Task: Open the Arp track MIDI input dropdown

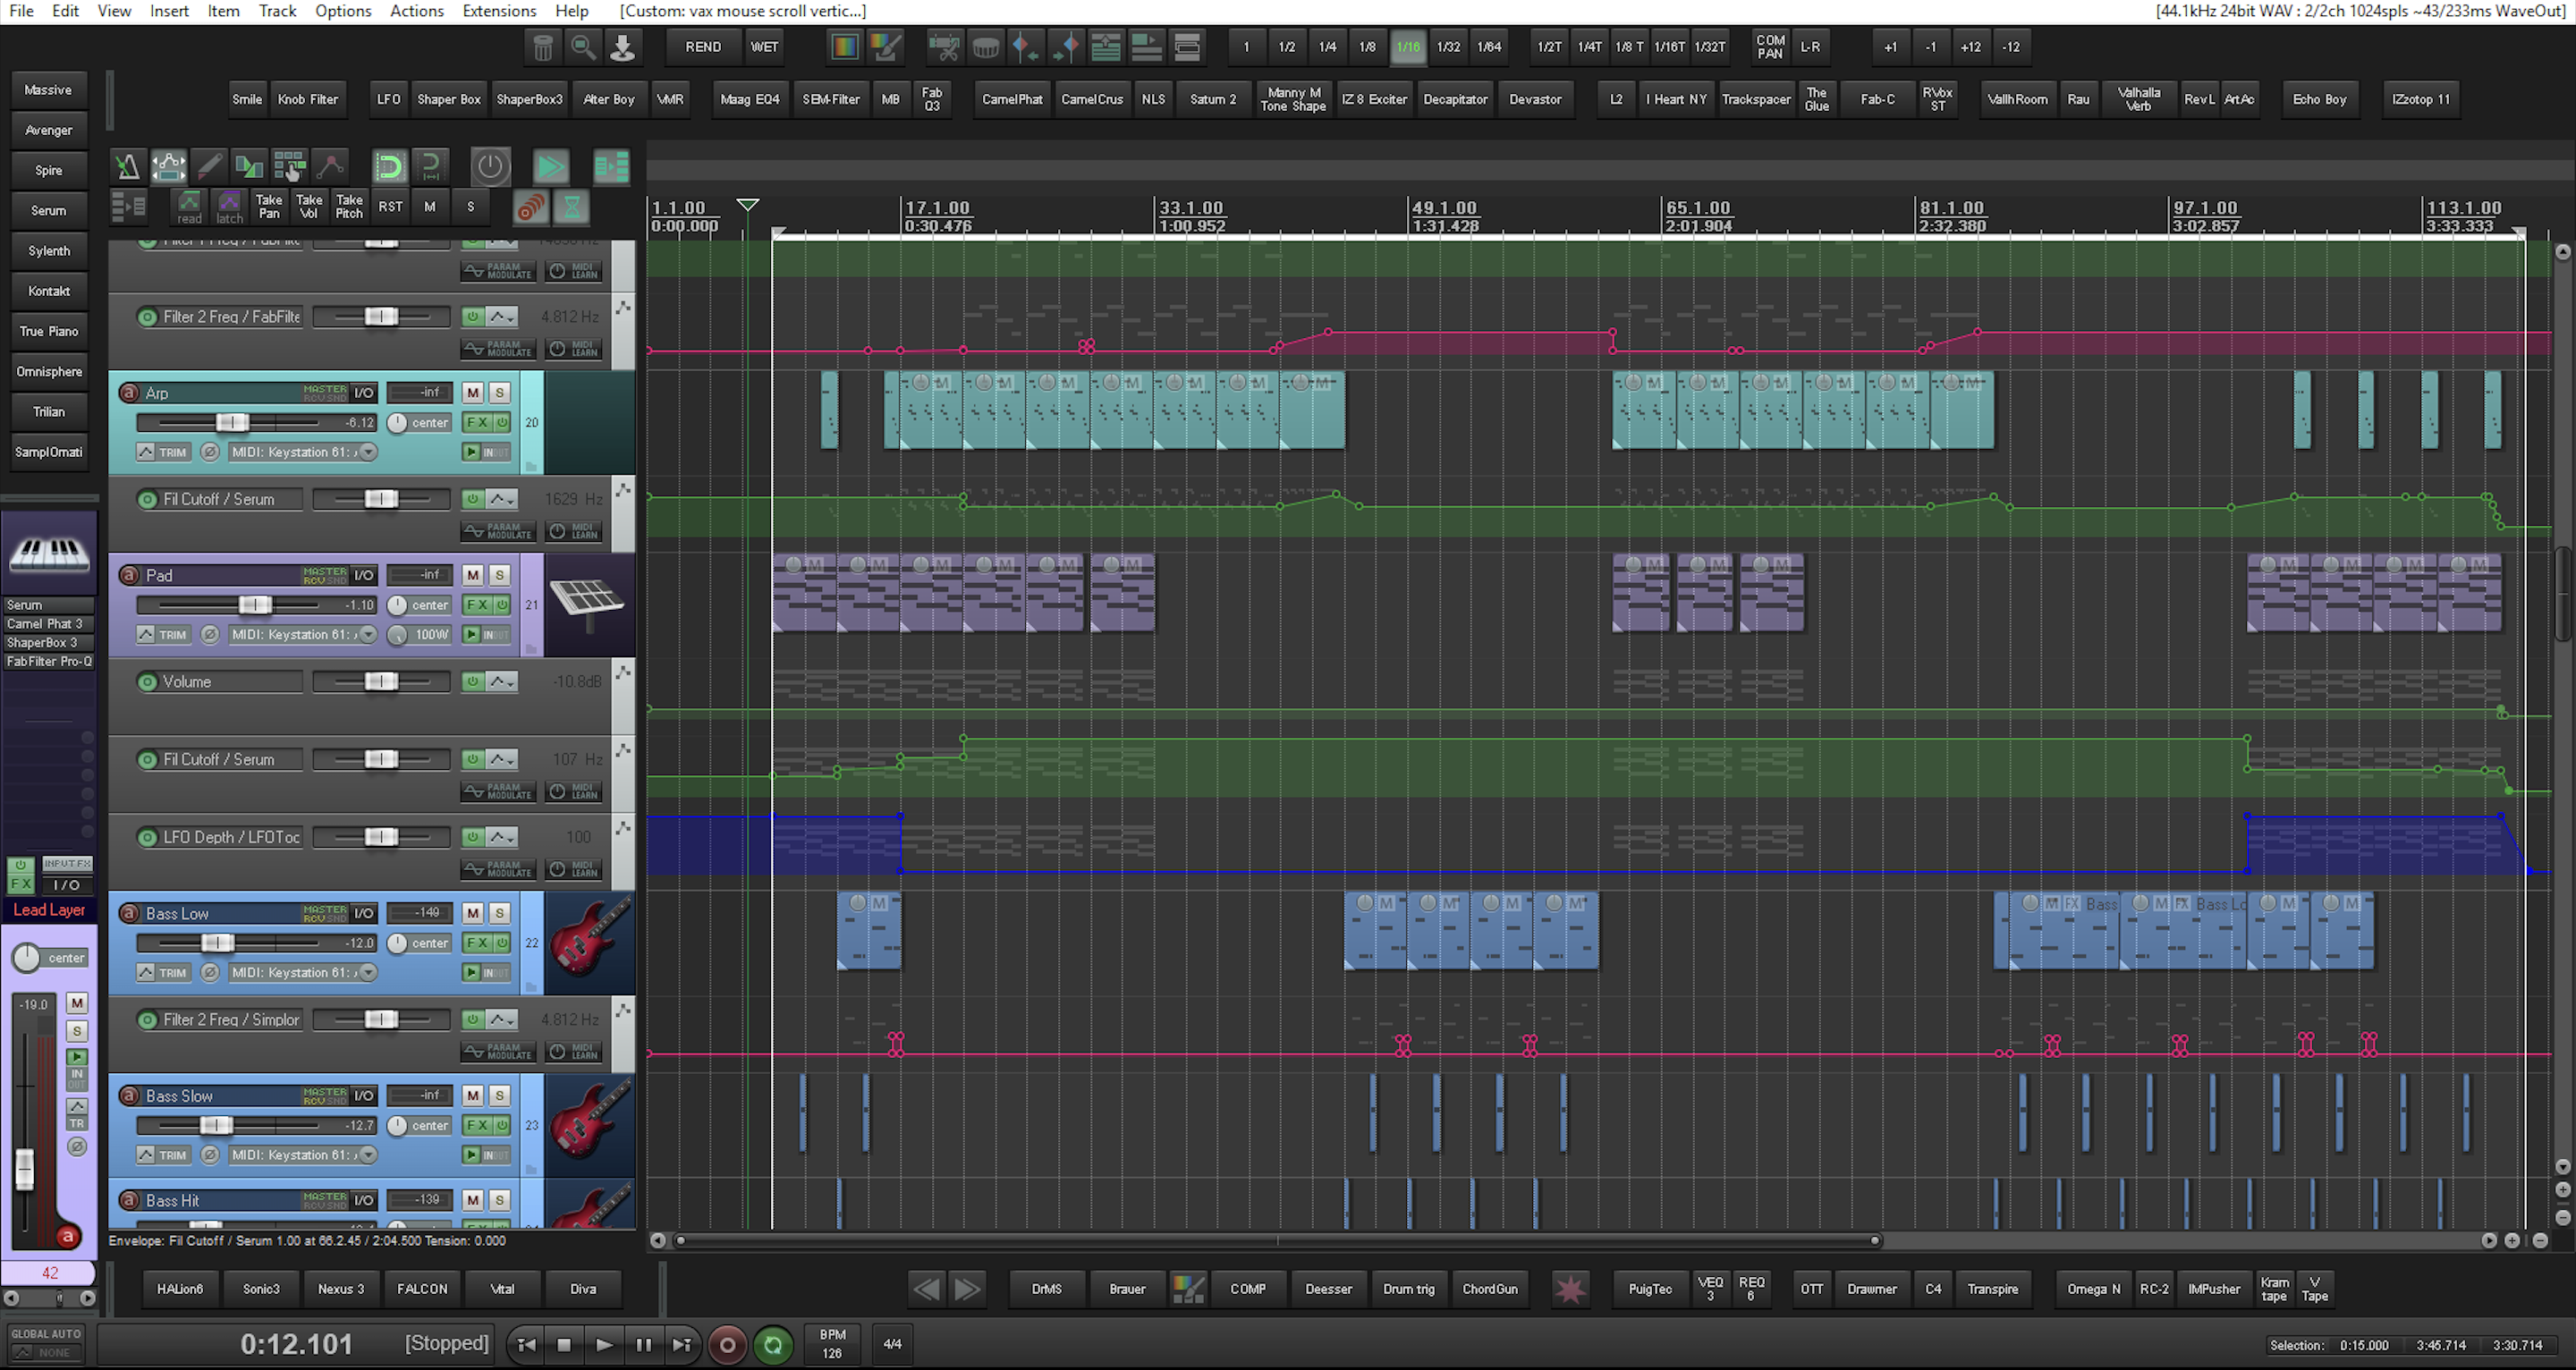Action: [x=369, y=452]
